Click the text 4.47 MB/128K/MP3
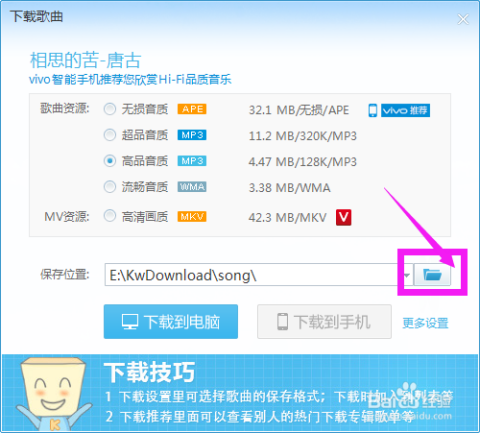The height and width of the screenshot is (433, 480). 303,162
